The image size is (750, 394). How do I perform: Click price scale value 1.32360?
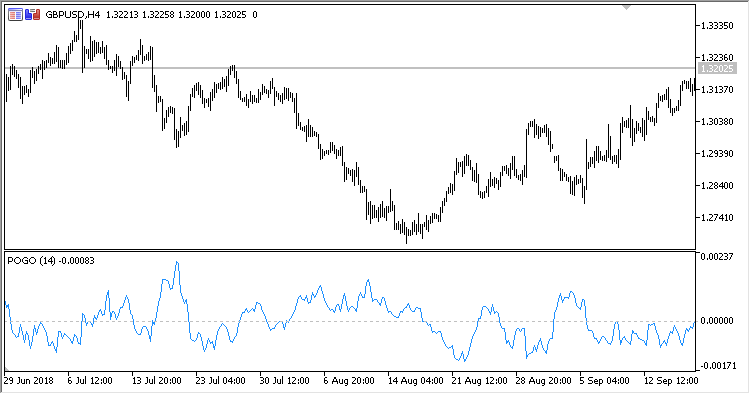tap(717, 58)
